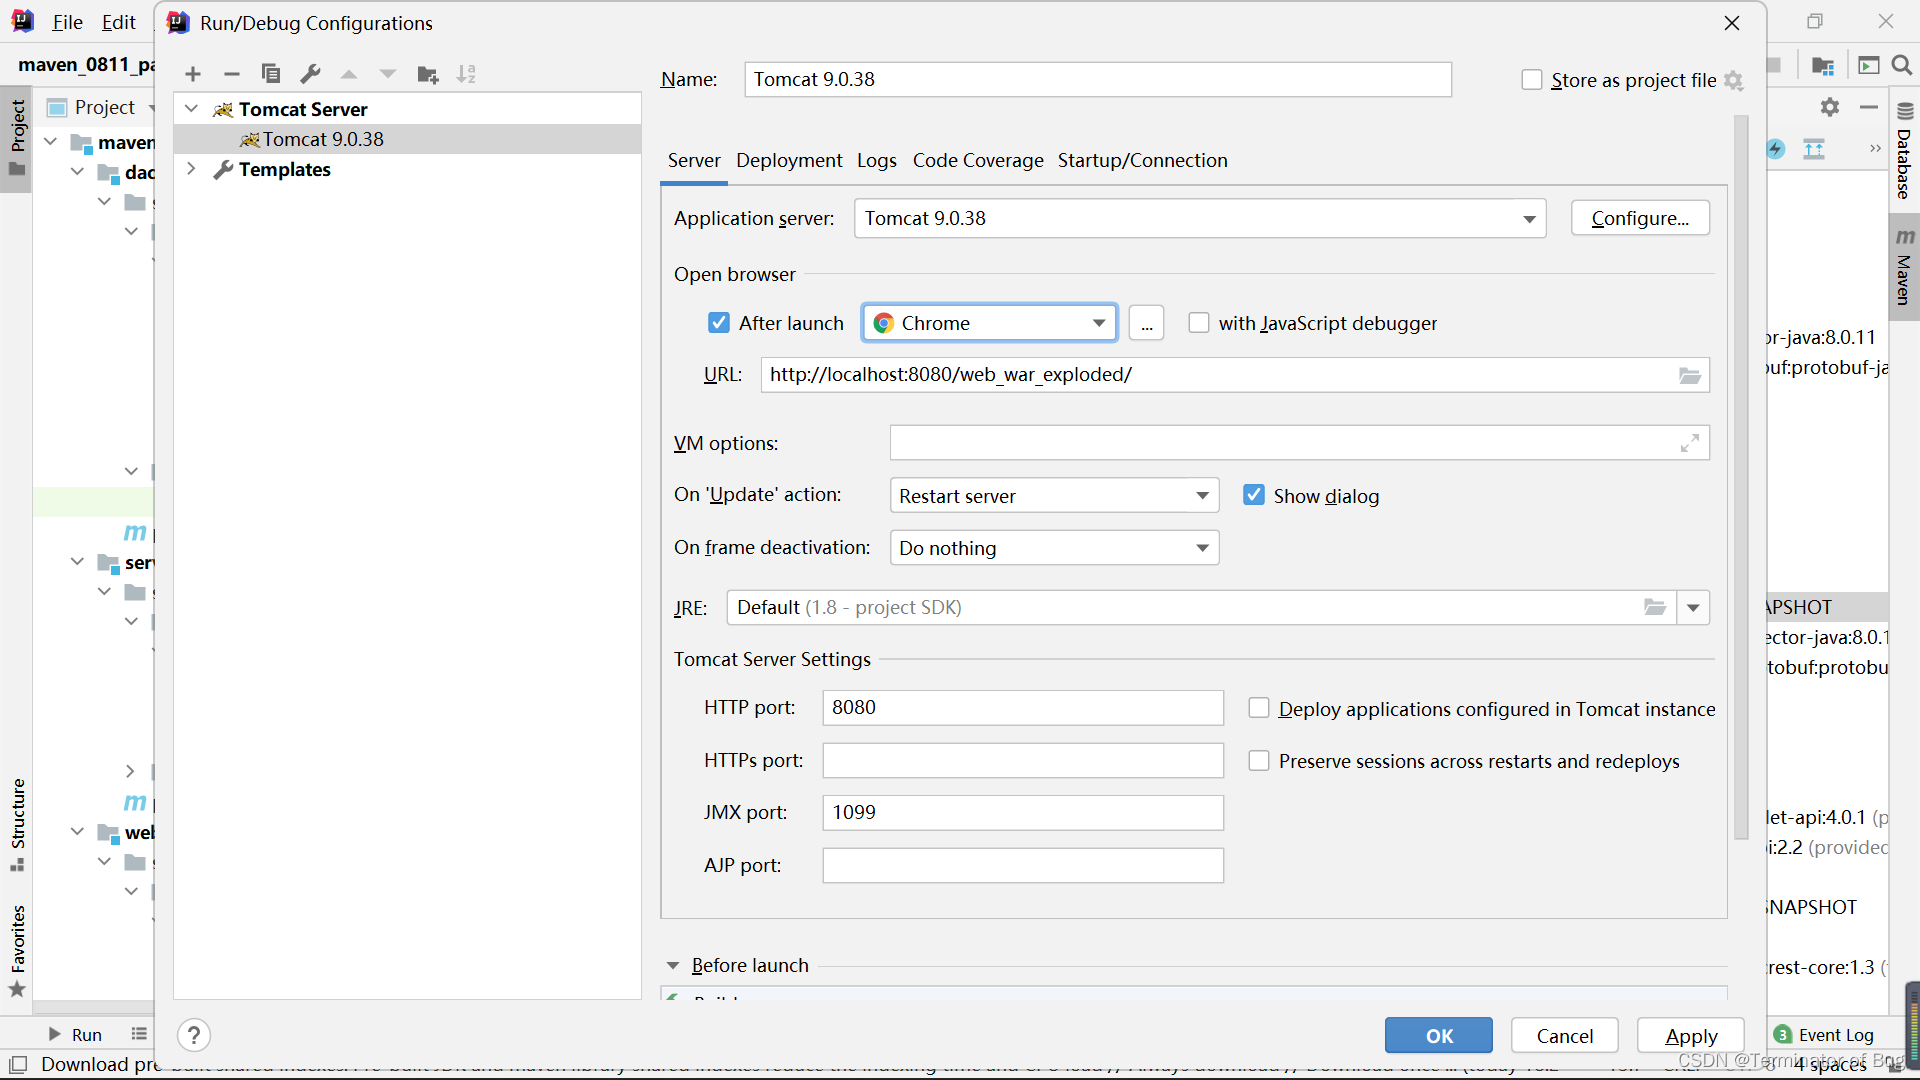The height and width of the screenshot is (1080, 1920).
Task: Open On frame deactivation dropdown
Action: pyautogui.click(x=1054, y=548)
